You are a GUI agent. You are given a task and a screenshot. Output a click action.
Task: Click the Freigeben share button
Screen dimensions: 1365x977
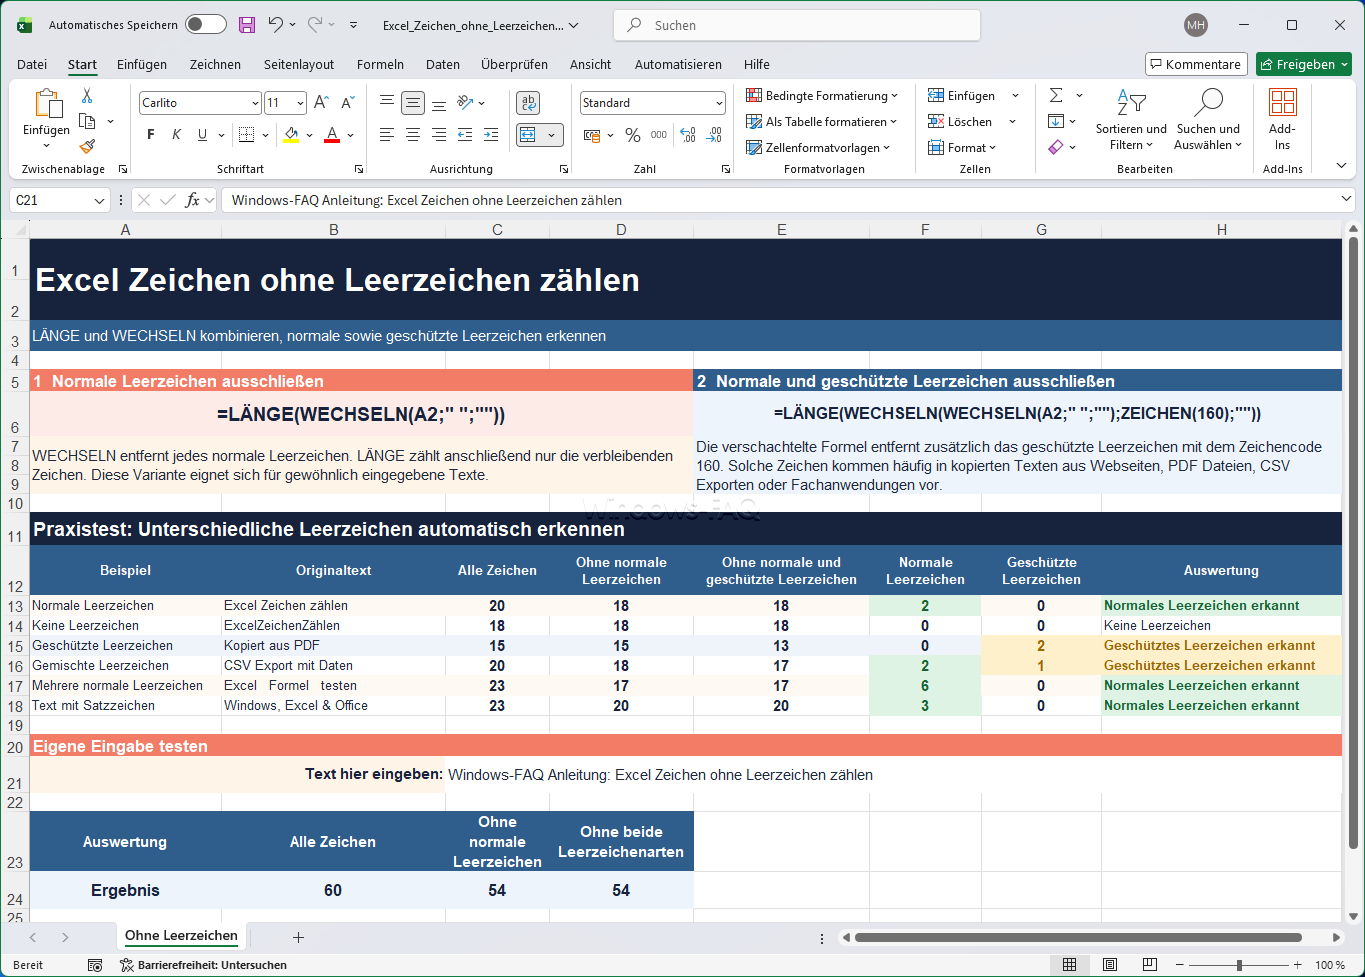1304,64
